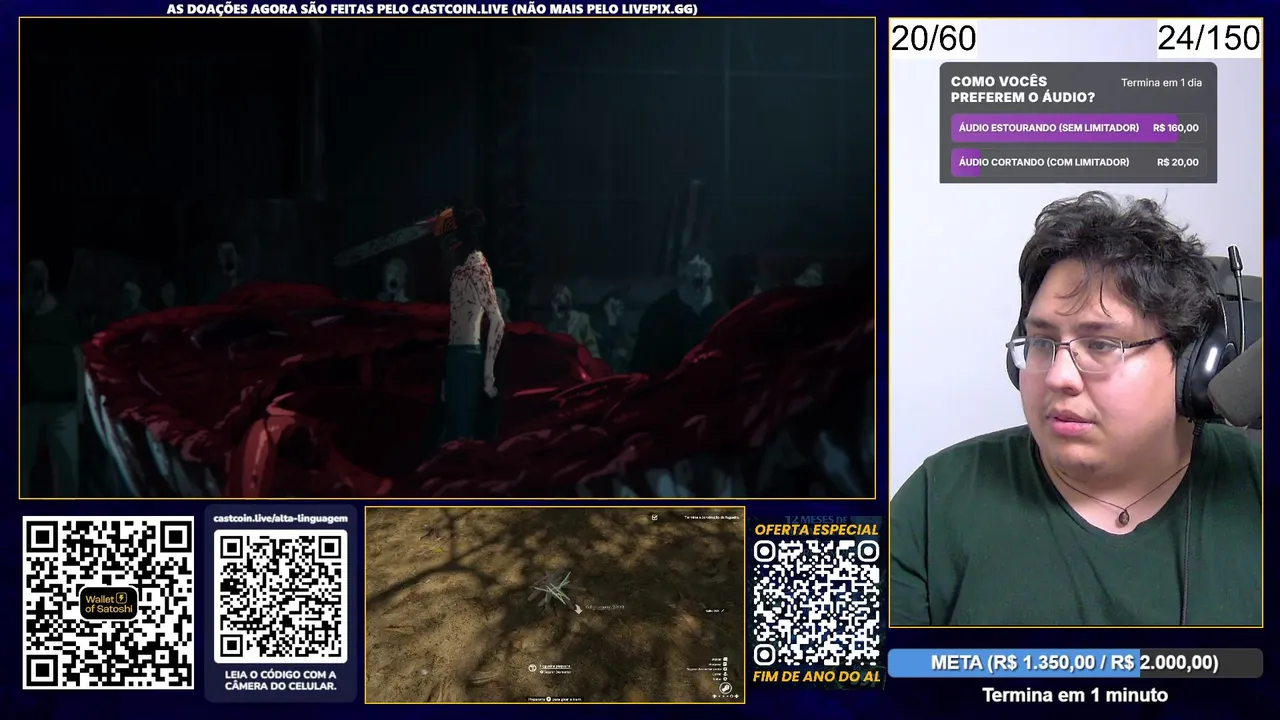Click the 'Termina em 1 dia' poll timer

tap(1161, 83)
